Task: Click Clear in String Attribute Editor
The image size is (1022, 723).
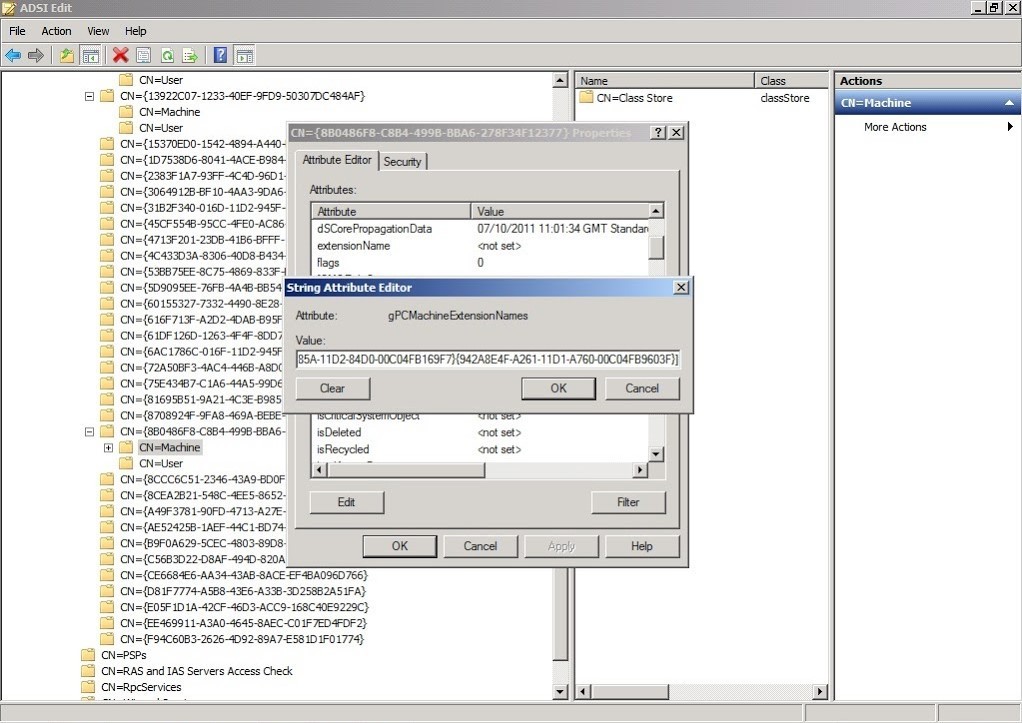Action: pyautogui.click(x=332, y=389)
